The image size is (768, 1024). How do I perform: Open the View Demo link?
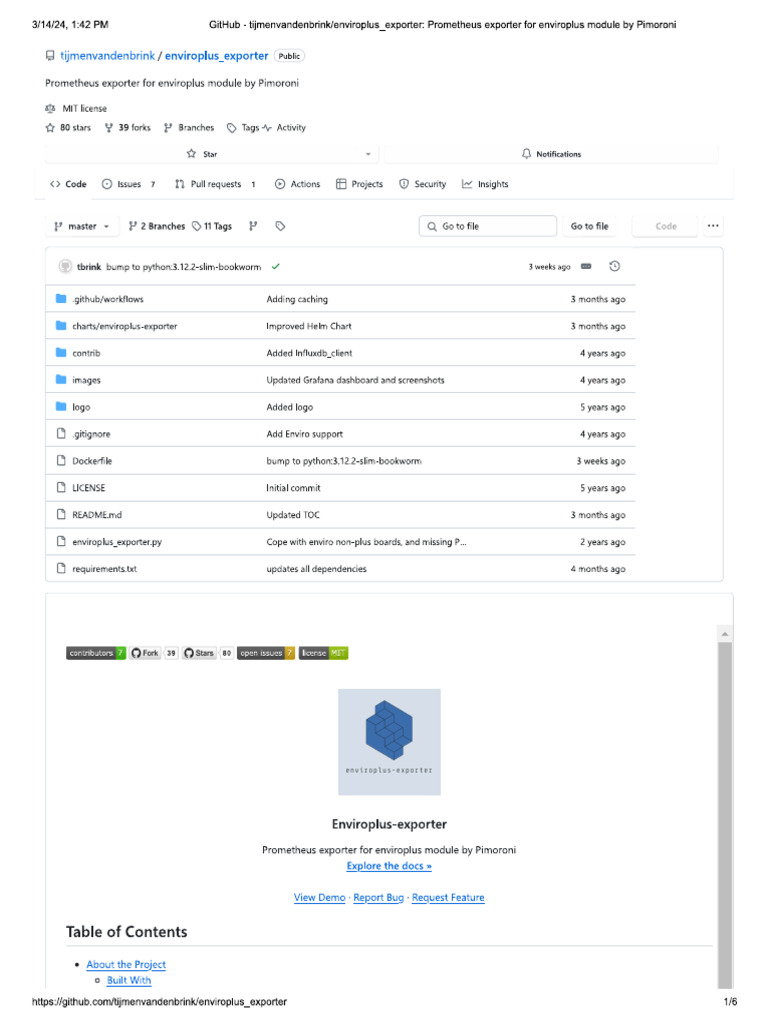[x=319, y=897]
